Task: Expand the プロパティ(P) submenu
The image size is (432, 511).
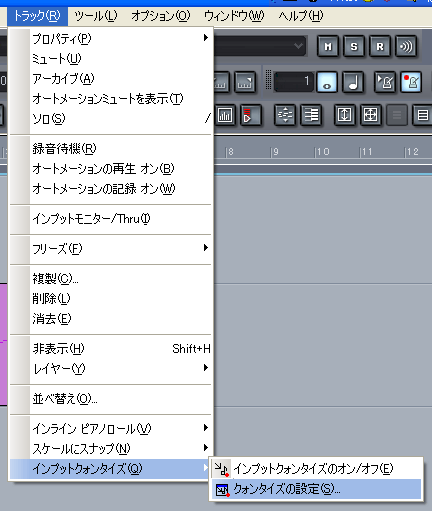Action: (x=111, y=38)
